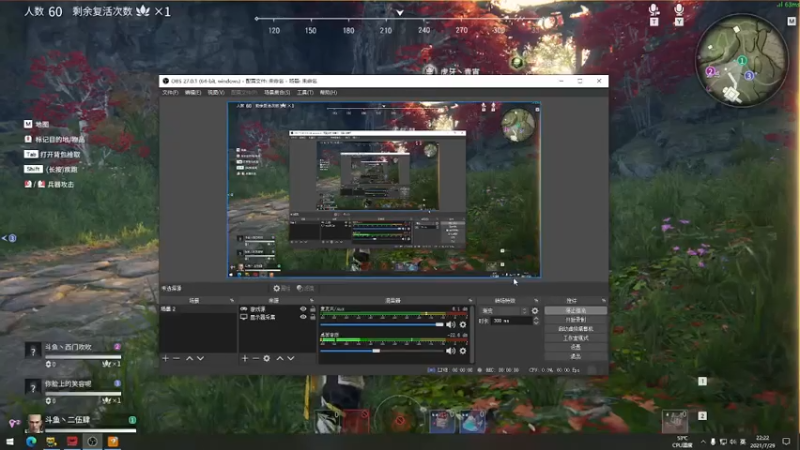Open Microsoft Edge from the taskbar
The image size is (800, 450).
[31, 441]
